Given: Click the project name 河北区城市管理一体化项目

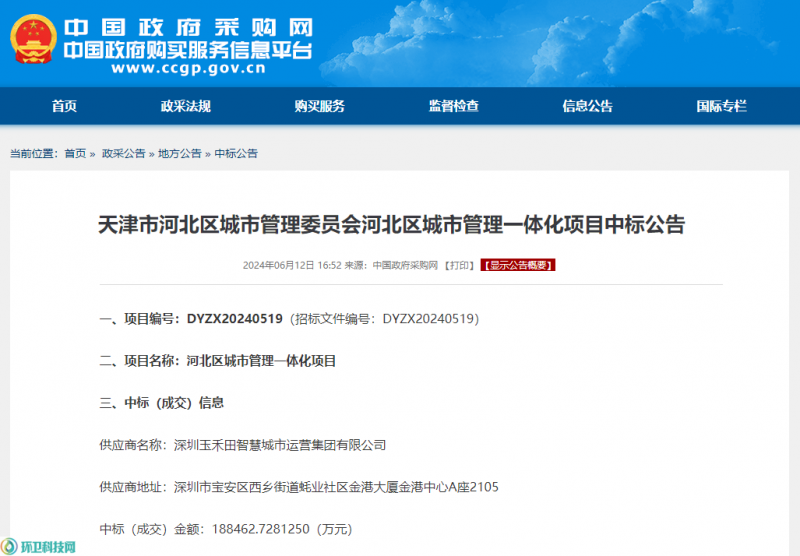Looking at the screenshot, I should click(x=261, y=361).
